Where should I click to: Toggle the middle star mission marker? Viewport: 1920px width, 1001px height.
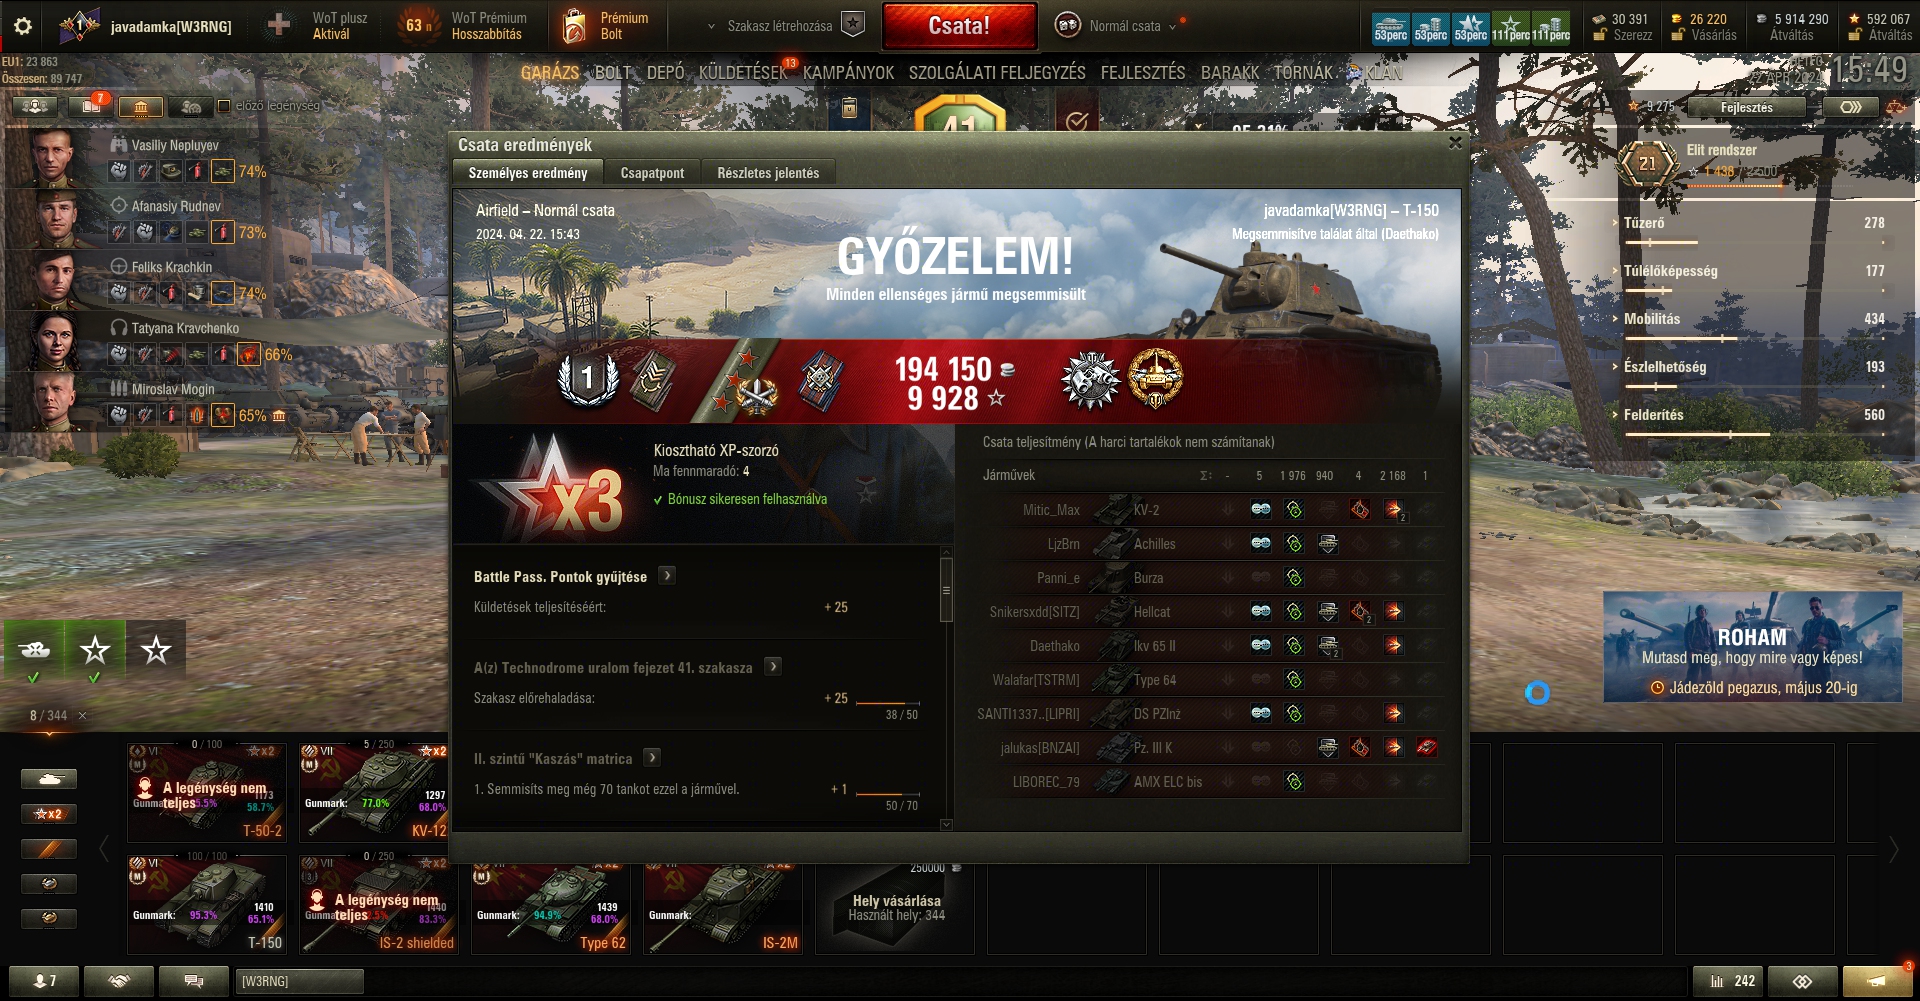pyautogui.click(x=95, y=650)
